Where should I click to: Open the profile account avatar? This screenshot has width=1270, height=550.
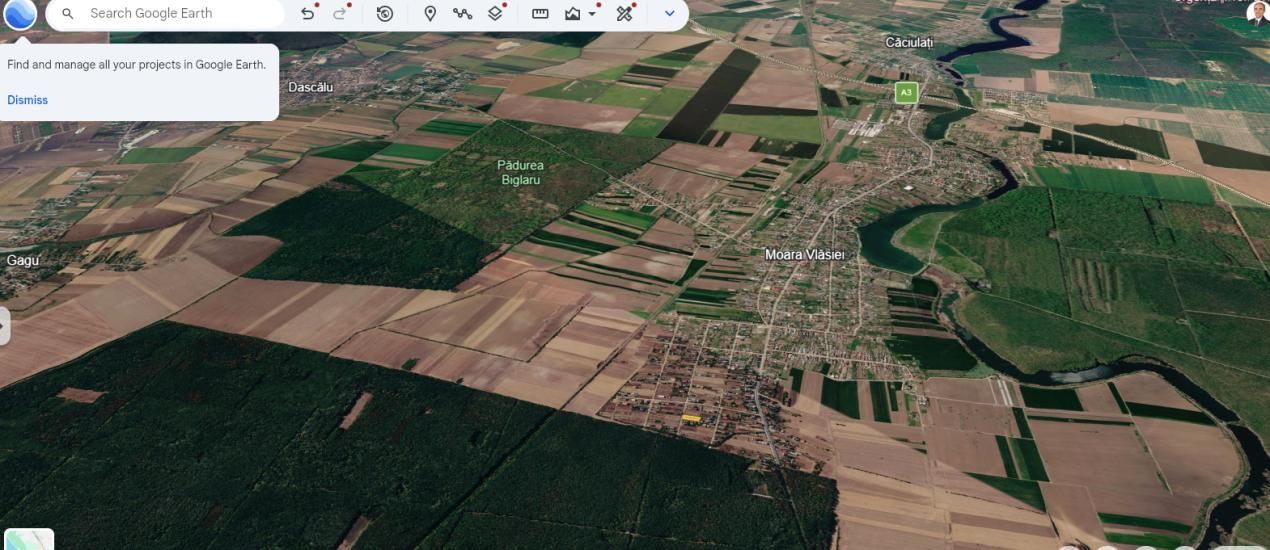[1257, 13]
